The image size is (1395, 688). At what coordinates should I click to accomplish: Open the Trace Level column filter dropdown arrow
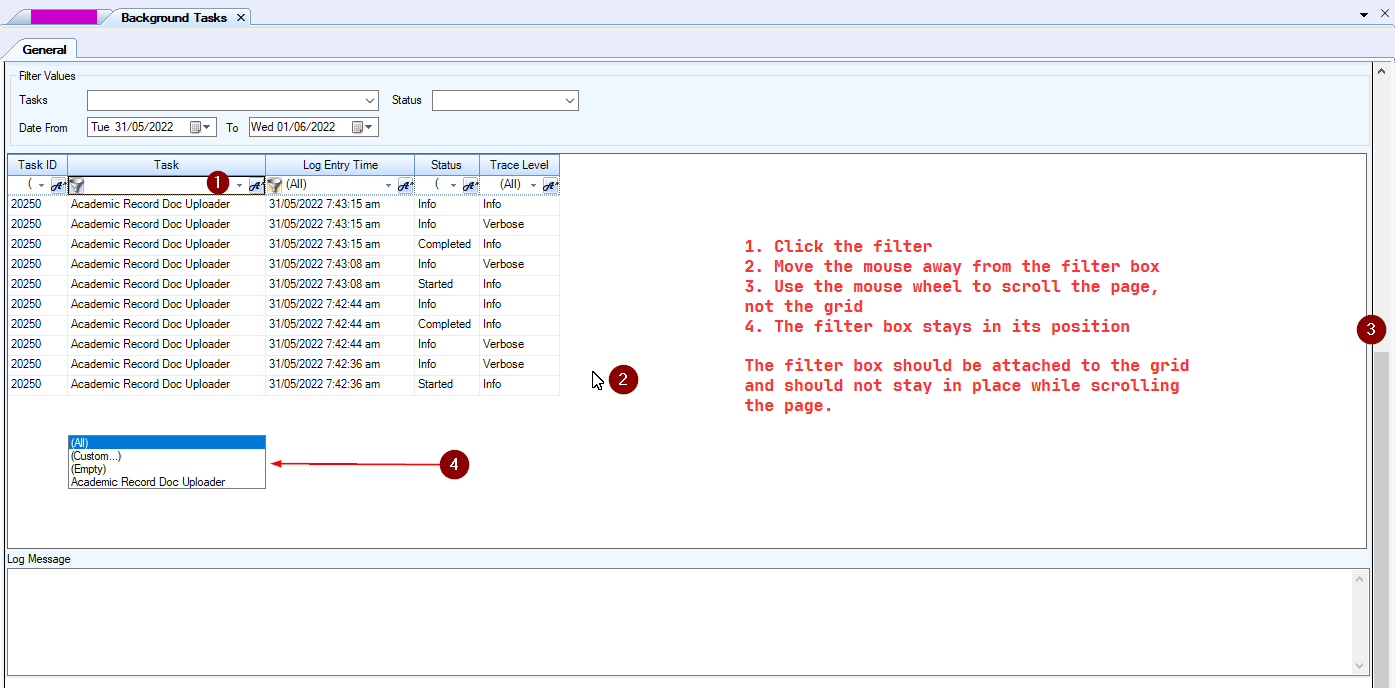pyautogui.click(x=534, y=185)
